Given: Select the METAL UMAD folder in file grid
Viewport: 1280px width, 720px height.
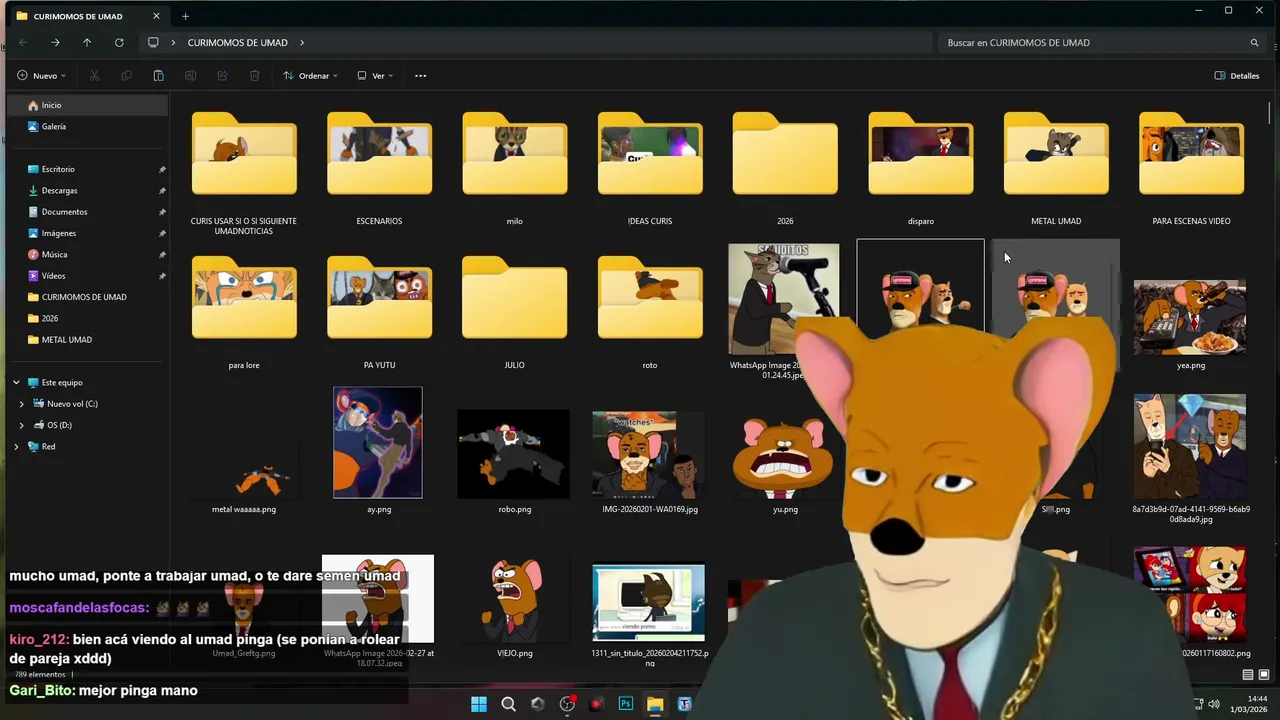Looking at the screenshot, I should 1056,168.
